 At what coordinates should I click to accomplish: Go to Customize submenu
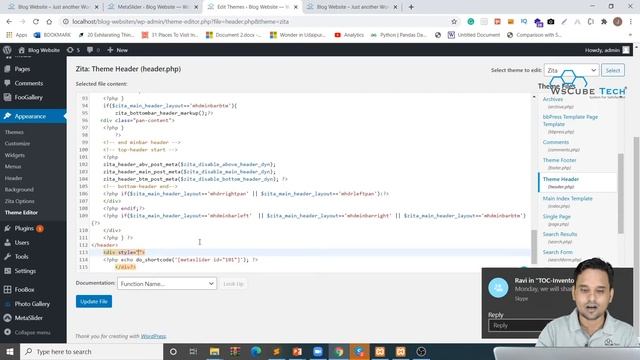tap(18, 144)
